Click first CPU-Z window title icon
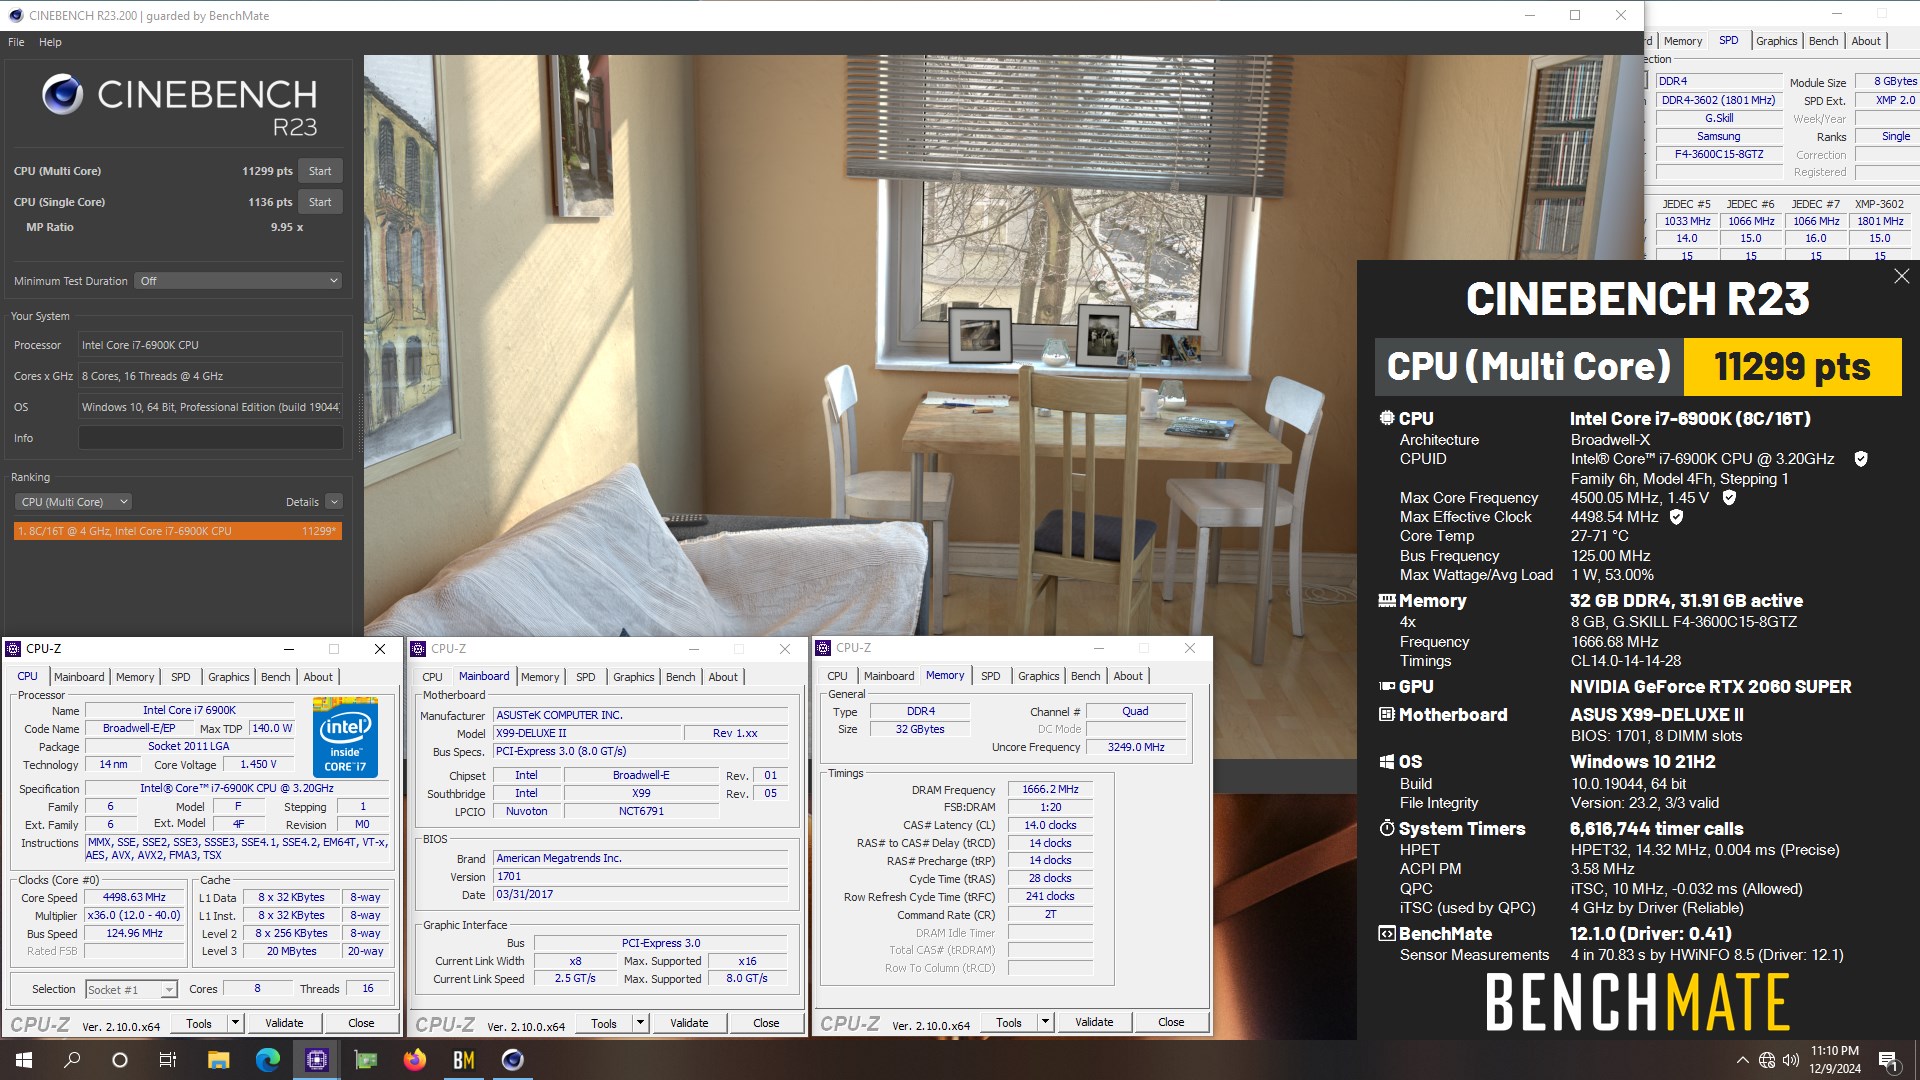This screenshot has width=1920, height=1080. tap(13, 649)
